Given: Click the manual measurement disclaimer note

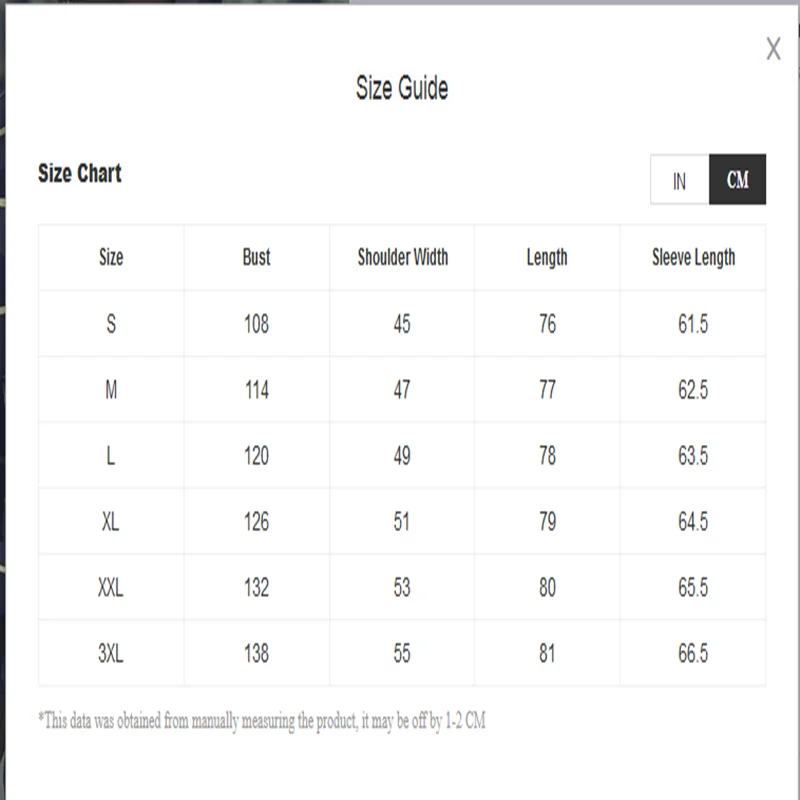Looking at the screenshot, I should coord(262,721).
